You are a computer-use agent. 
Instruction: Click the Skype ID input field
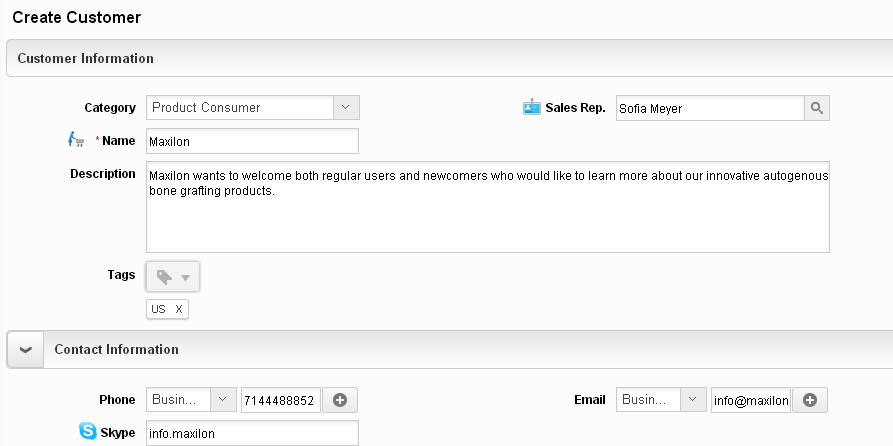[252, 433]
